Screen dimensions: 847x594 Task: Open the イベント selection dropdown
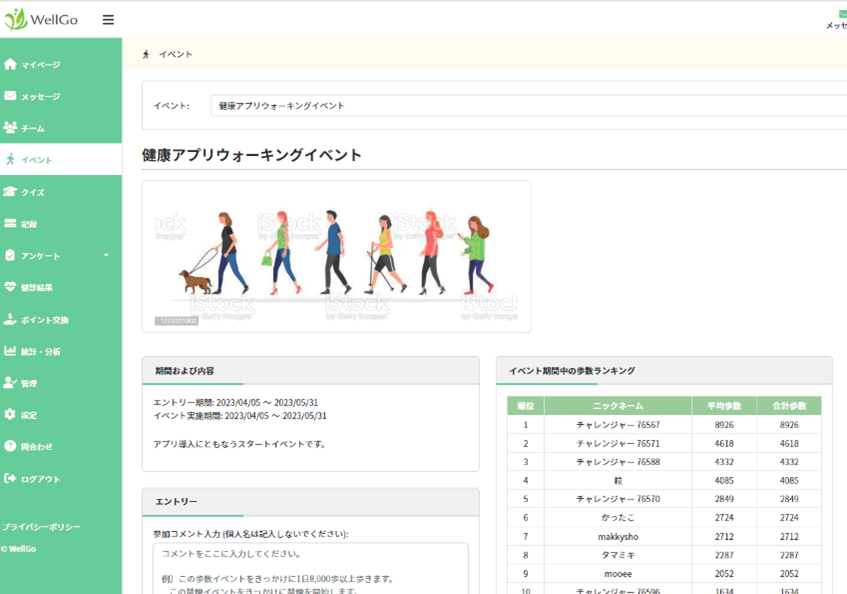[x=528, y=106]
